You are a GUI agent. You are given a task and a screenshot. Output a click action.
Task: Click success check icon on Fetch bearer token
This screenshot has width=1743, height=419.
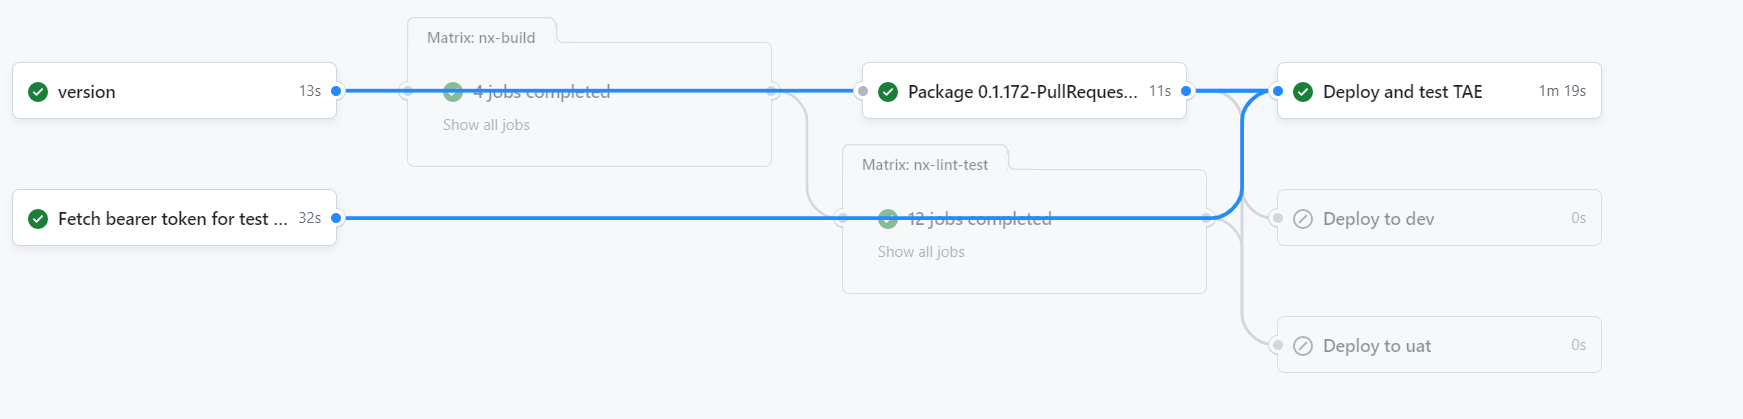coord(38,219)
